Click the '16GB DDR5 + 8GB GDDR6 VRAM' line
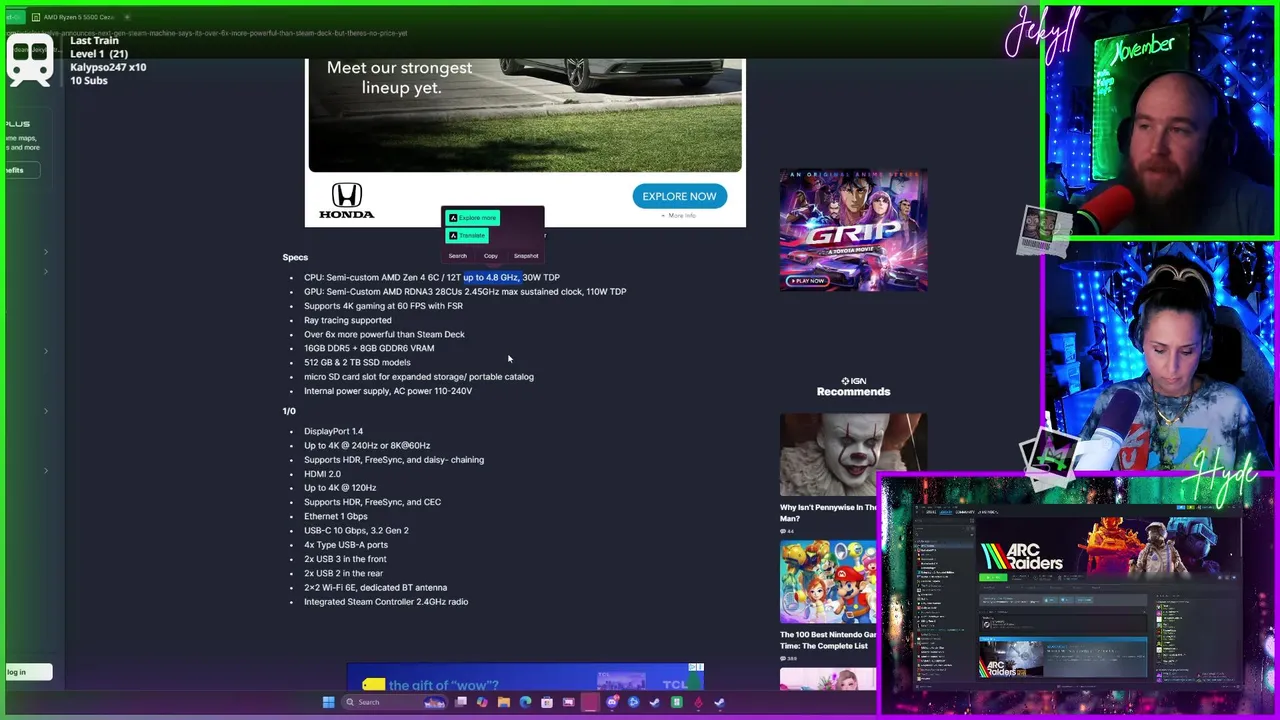Image resolution: width=1280 pixels, height=720 pixels. coord(369,348)
